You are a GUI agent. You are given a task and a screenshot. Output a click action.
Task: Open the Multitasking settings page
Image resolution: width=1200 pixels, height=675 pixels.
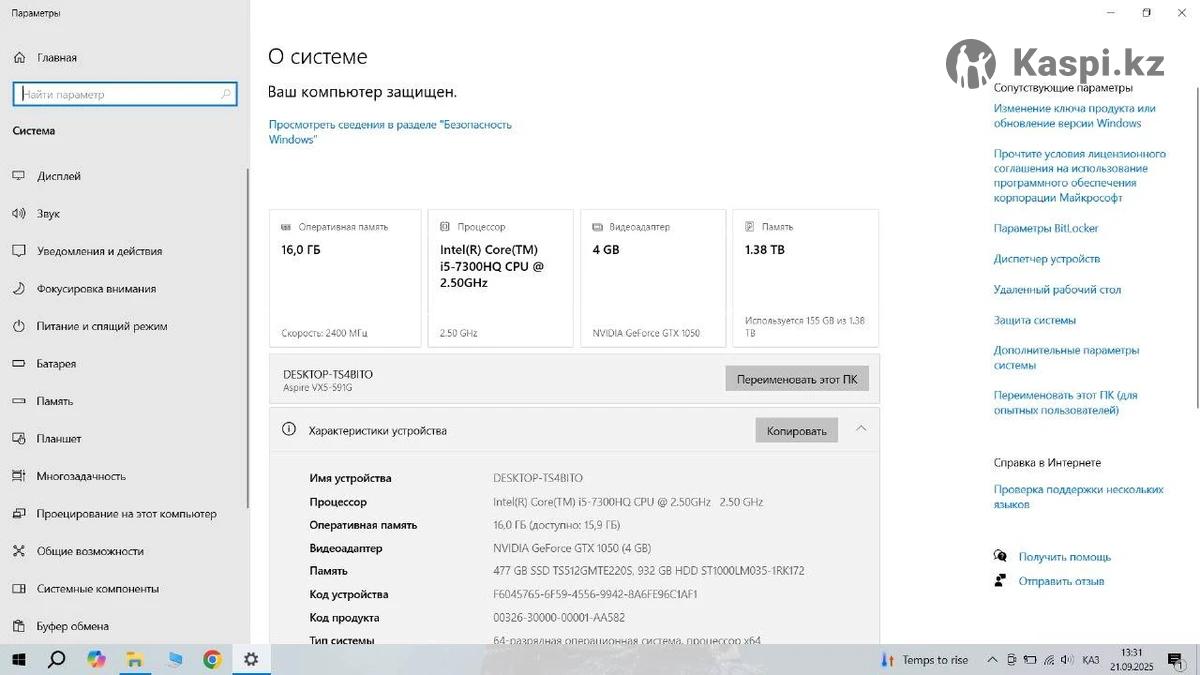(81, 476)
